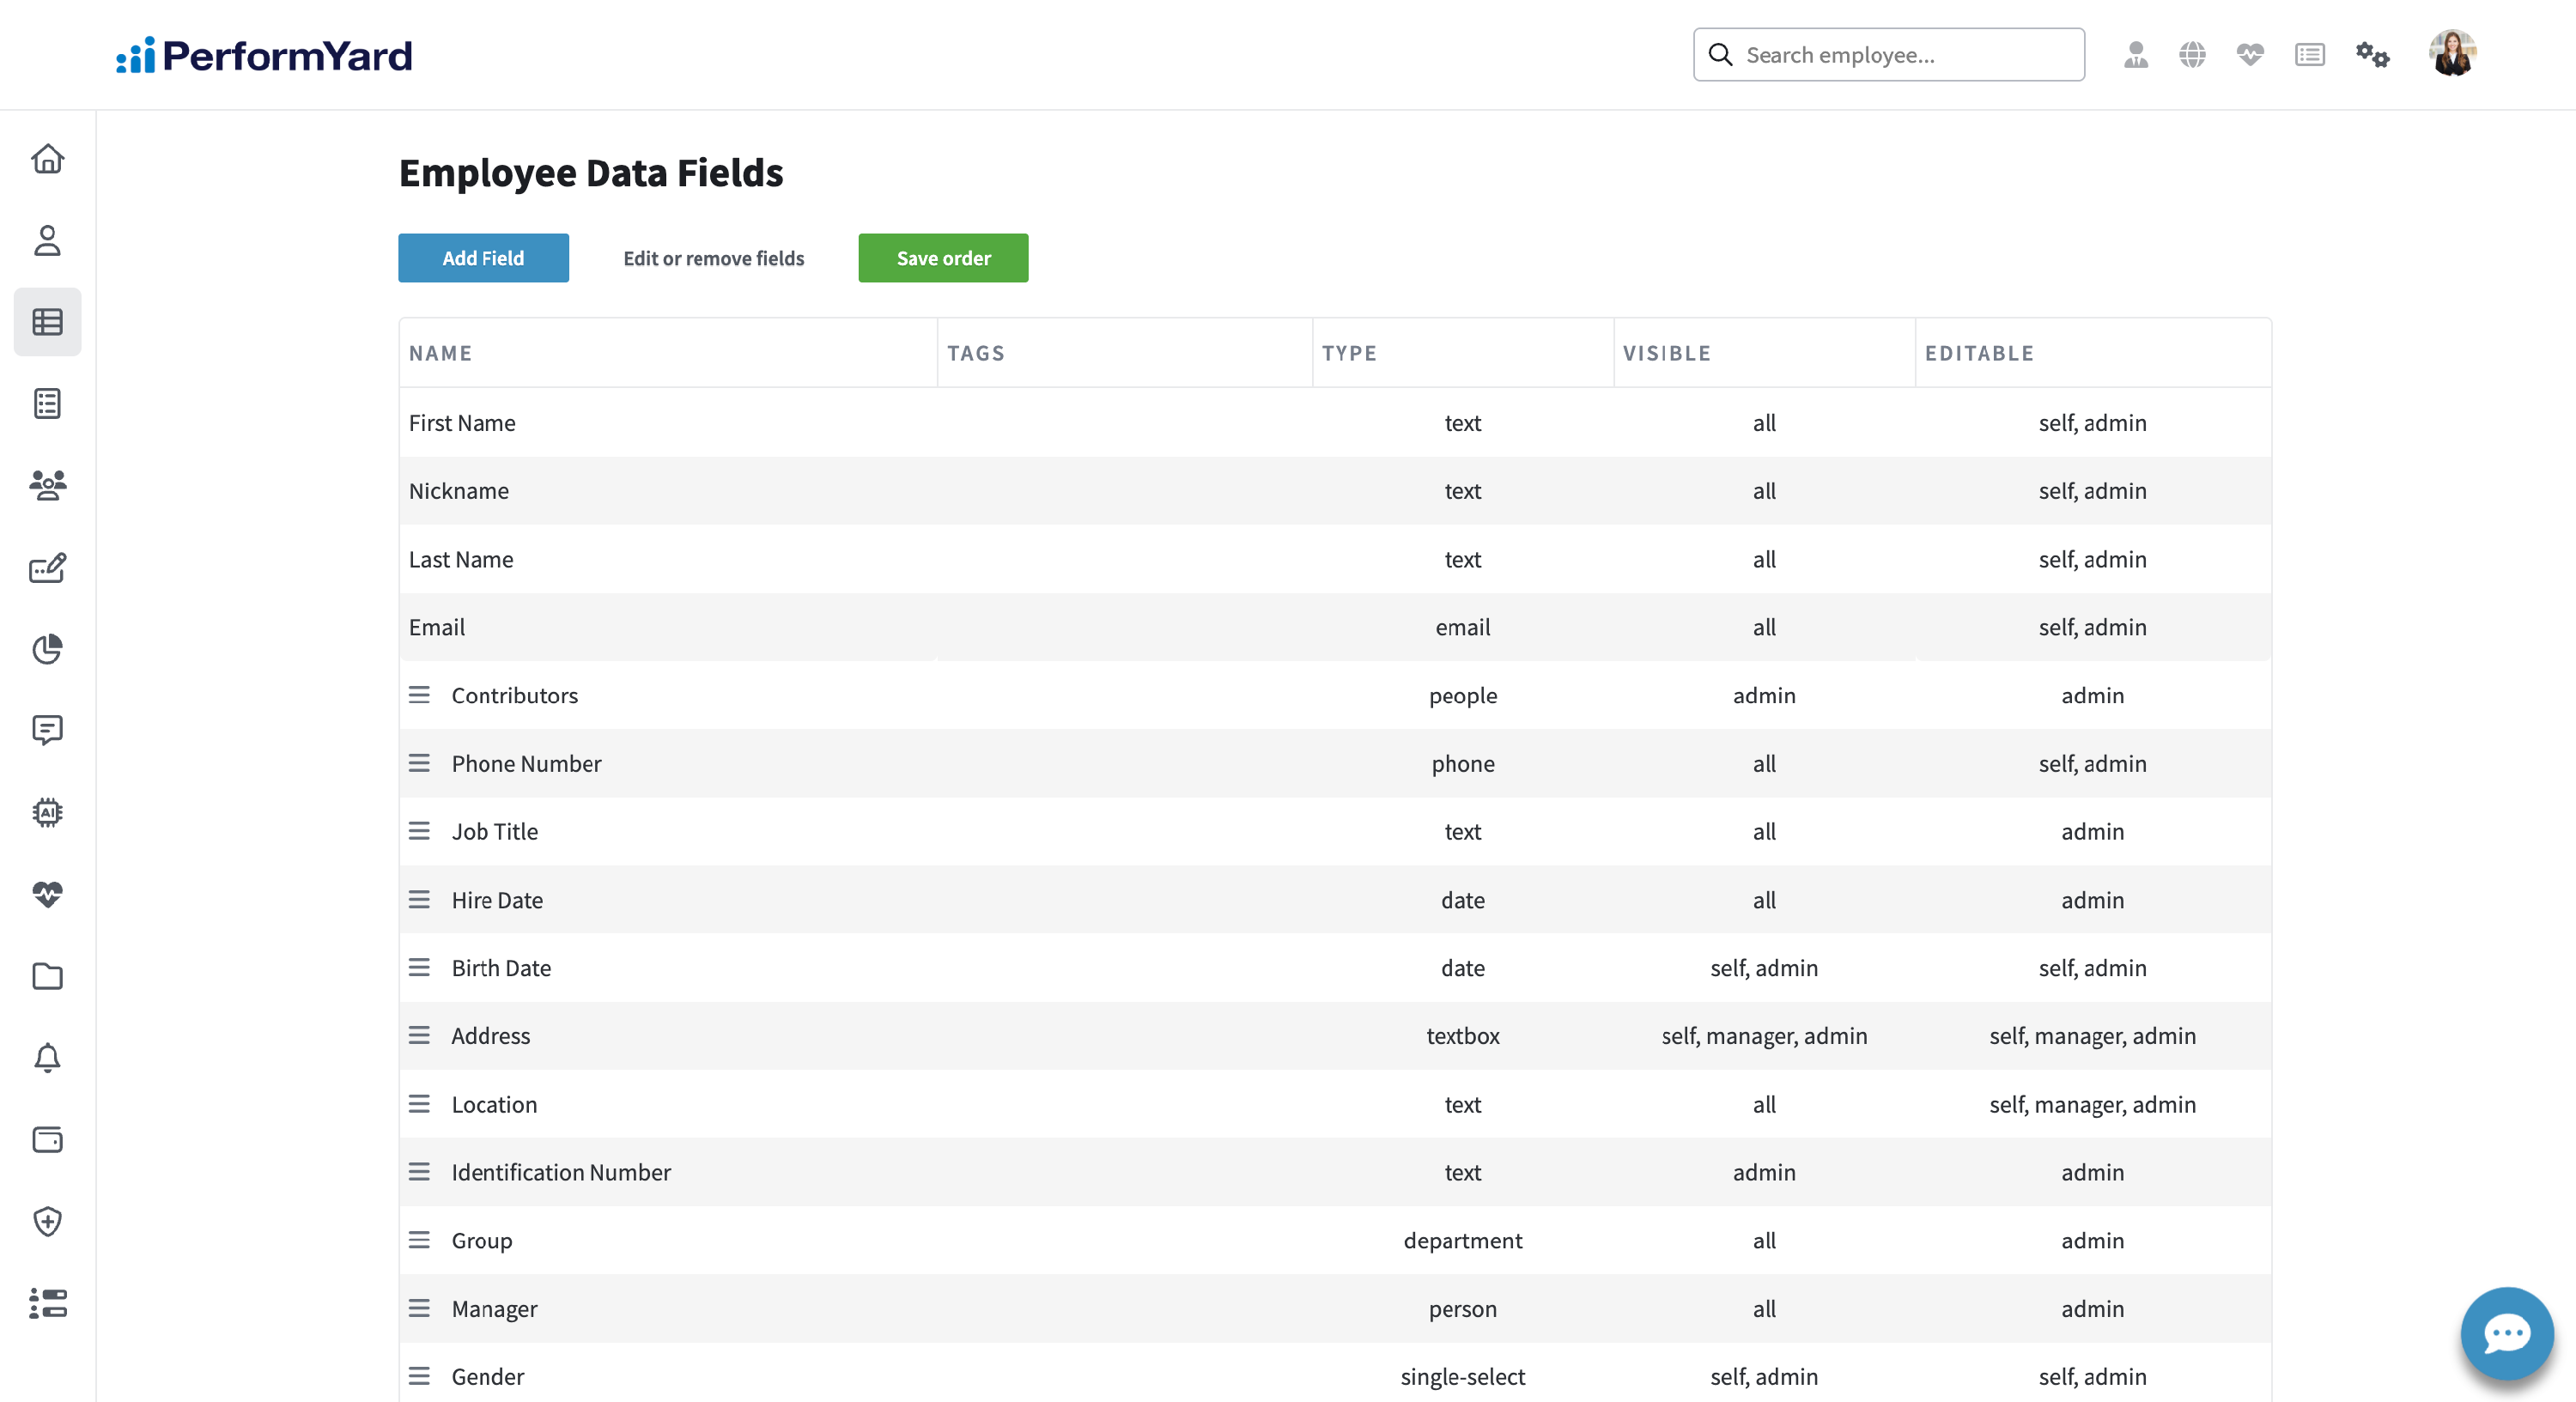Click the Save order button
Viewport: 2576px width, 1402px height.
(942, 258)
